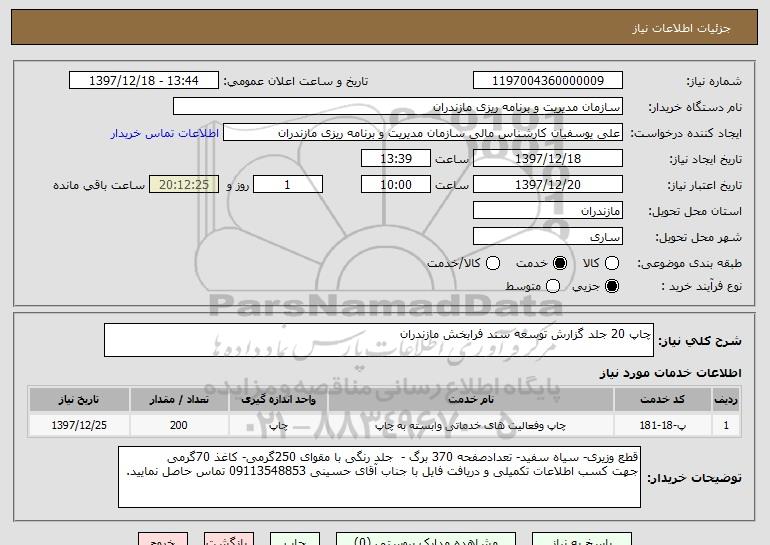The width and height of the screenshot is (770, 545).
Task: Click the شماره نیاز field 1197004360000009
Action: [x=548, y=81]
